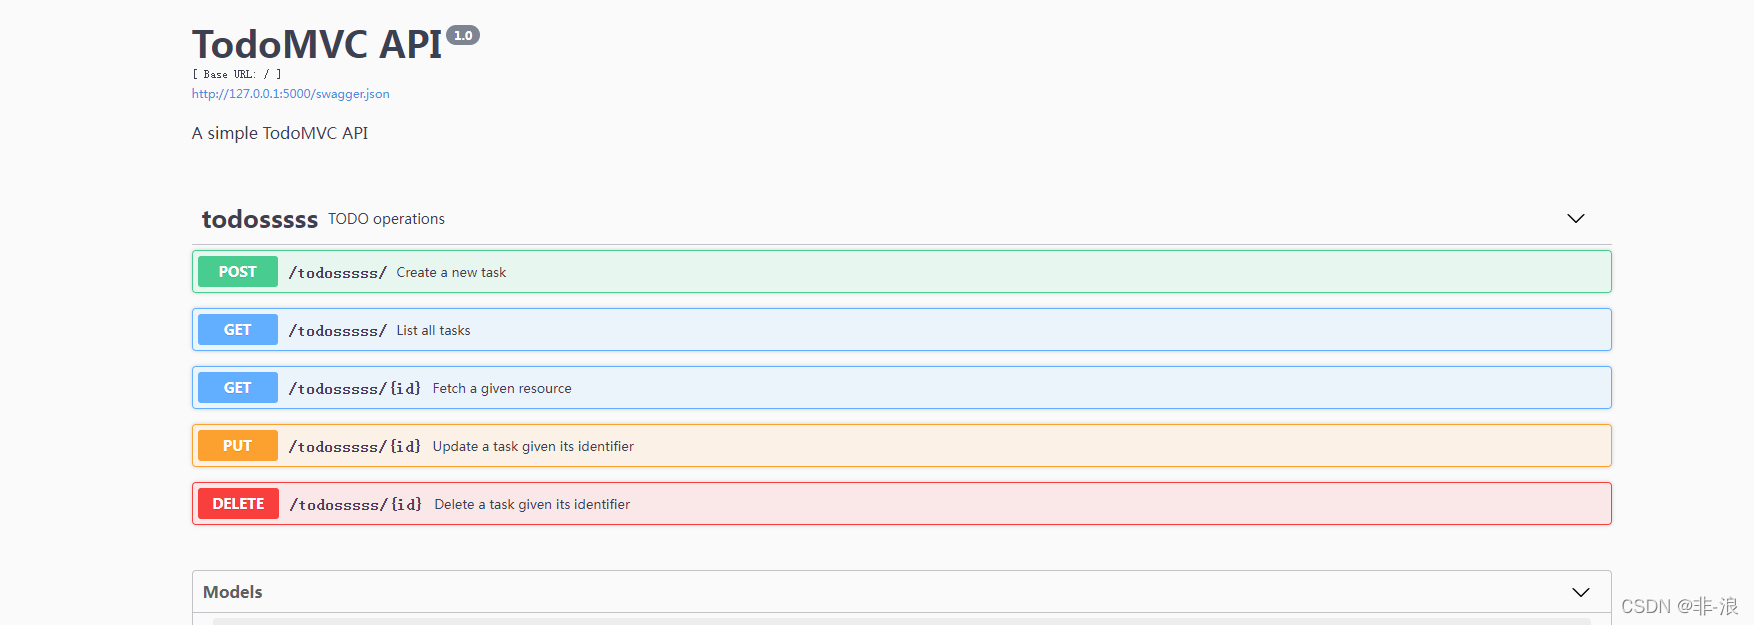Click the /todosssss/{id} path in the PUT row
This screenshot has width=1754, height=625.
coord(355,447)
